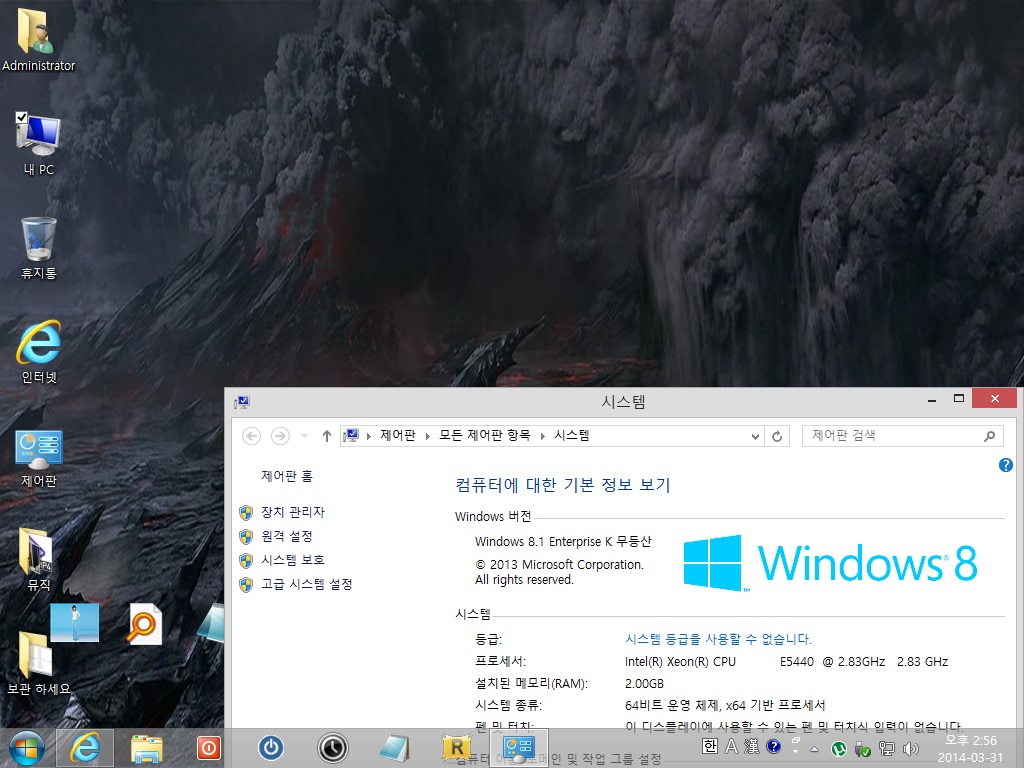
Task: Open the orange magnifier document icon
Action: [144, 624]
